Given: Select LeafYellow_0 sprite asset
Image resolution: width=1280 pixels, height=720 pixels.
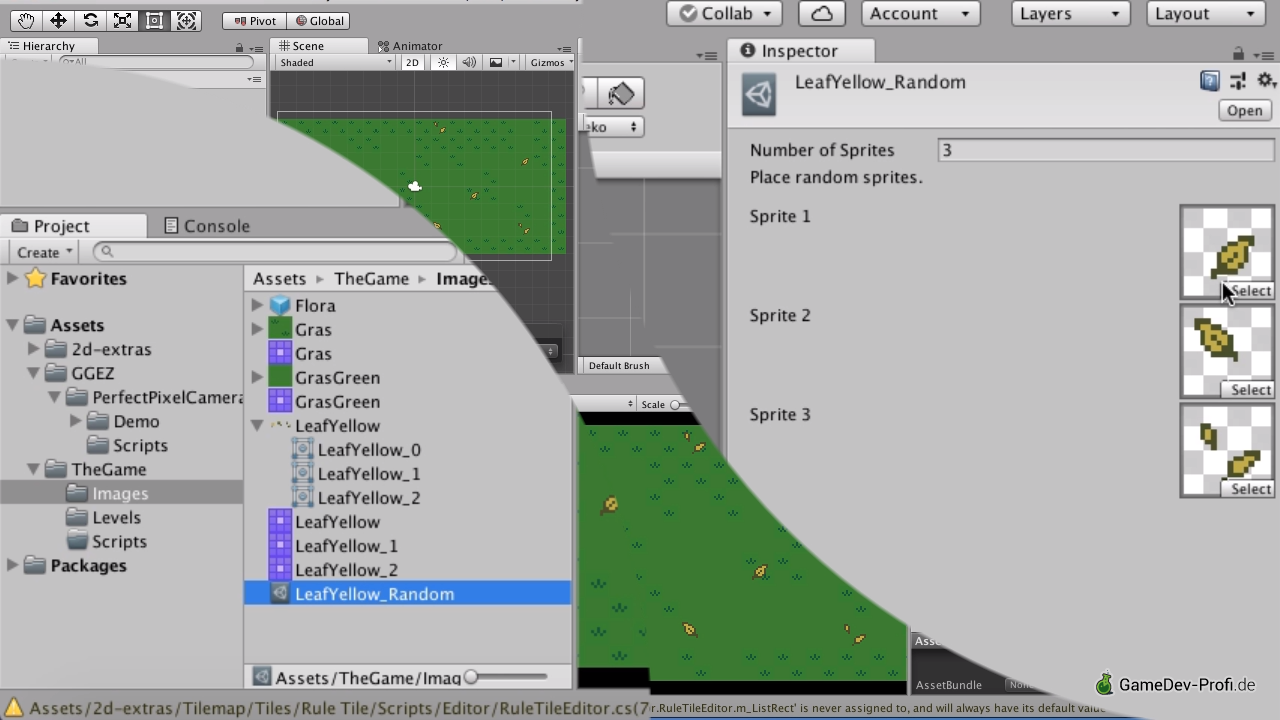Looking at the screenshot, I should pos(369,450).
